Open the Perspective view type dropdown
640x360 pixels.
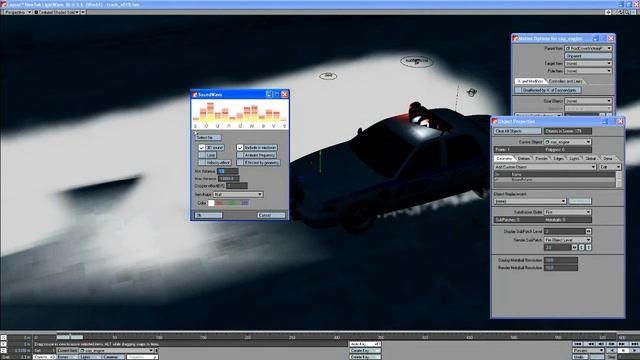[18, 12]
